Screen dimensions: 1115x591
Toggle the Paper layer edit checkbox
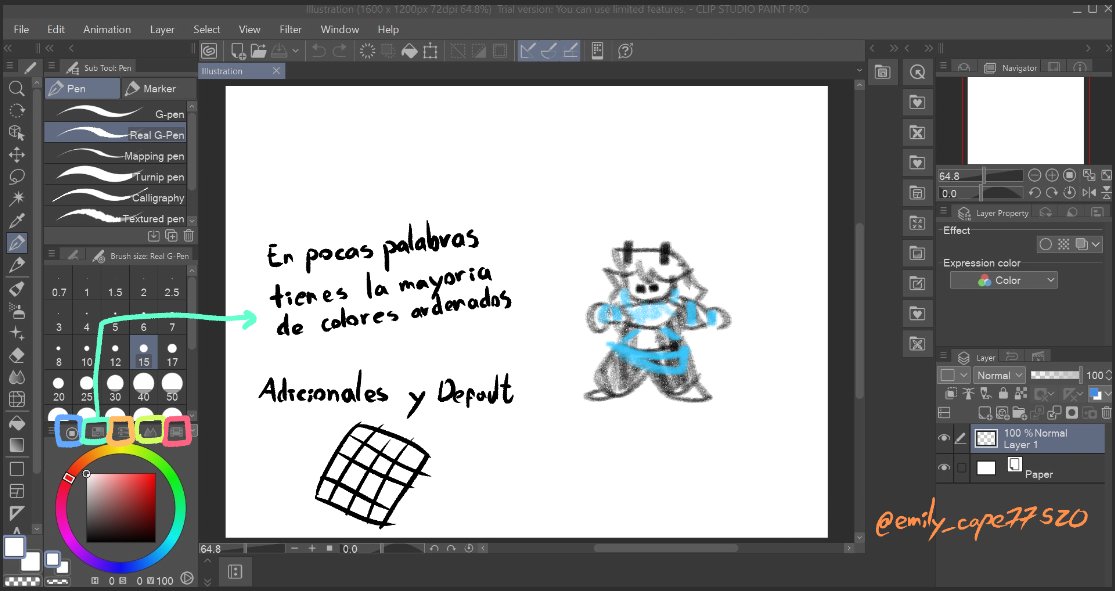961,468
